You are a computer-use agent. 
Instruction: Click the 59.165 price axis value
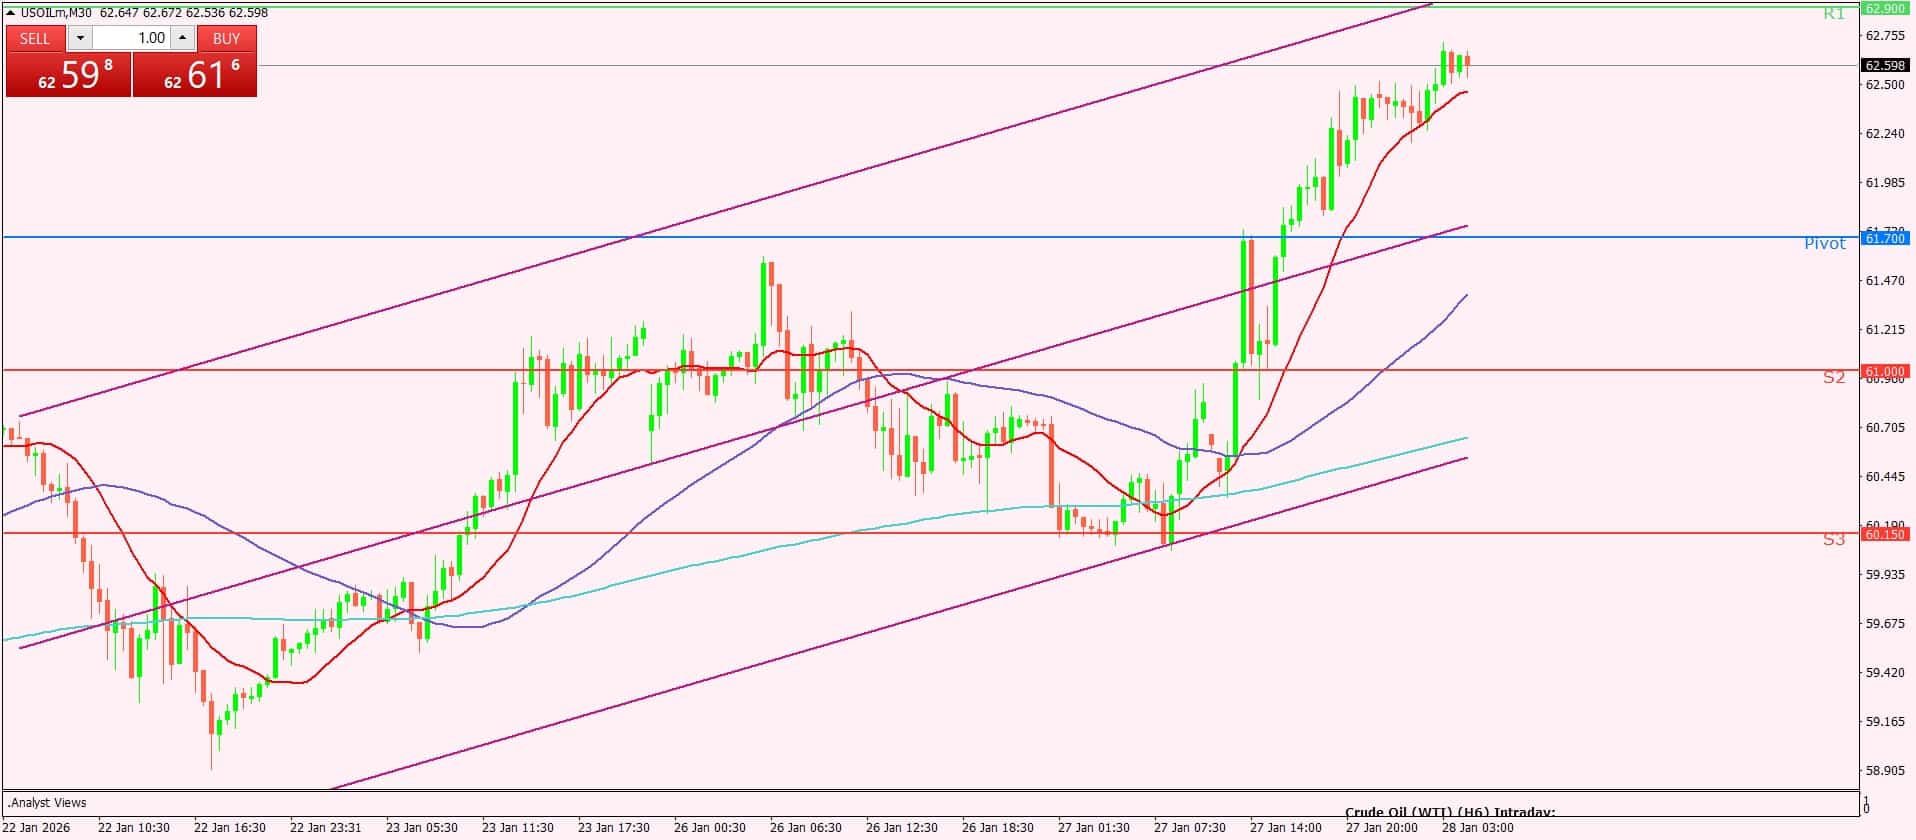(1886, 722)
